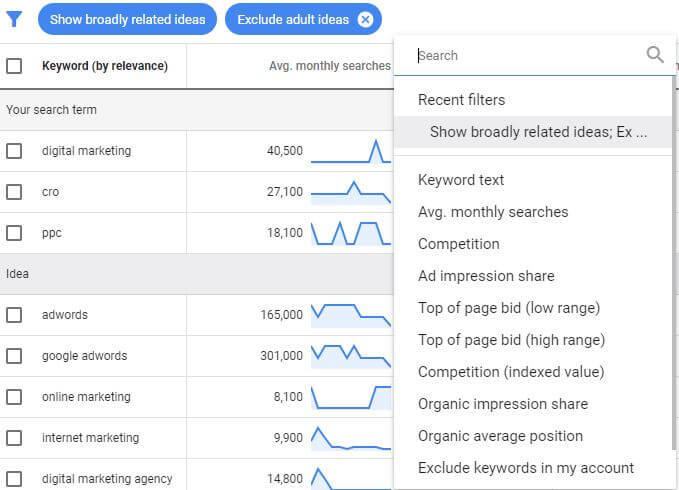679x490 pixels.
Task: Click keyword text 'ppc'
Action: (52, 234)
